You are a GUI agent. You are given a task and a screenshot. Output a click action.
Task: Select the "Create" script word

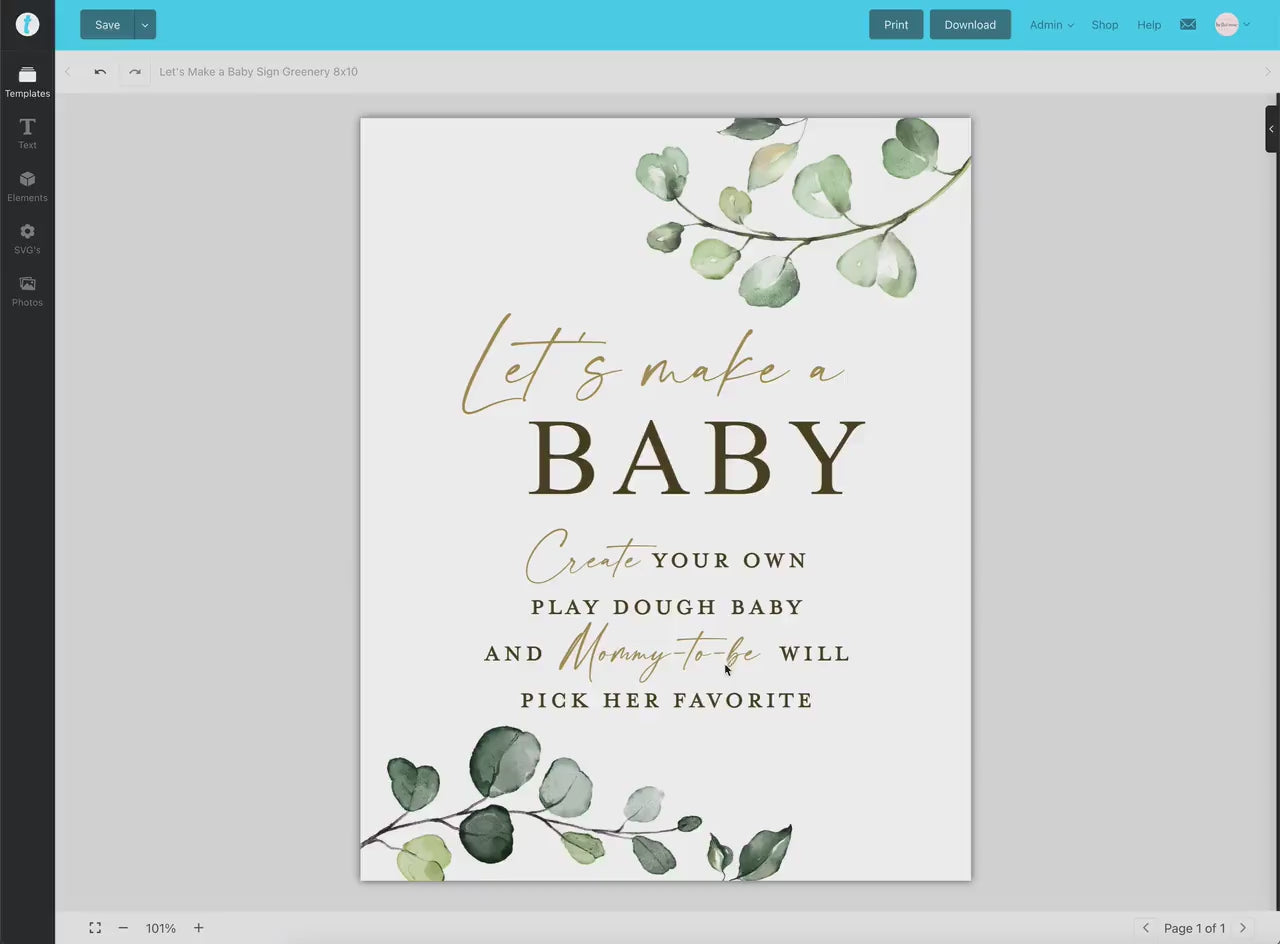pyautogui.click(x=584, y=557)
